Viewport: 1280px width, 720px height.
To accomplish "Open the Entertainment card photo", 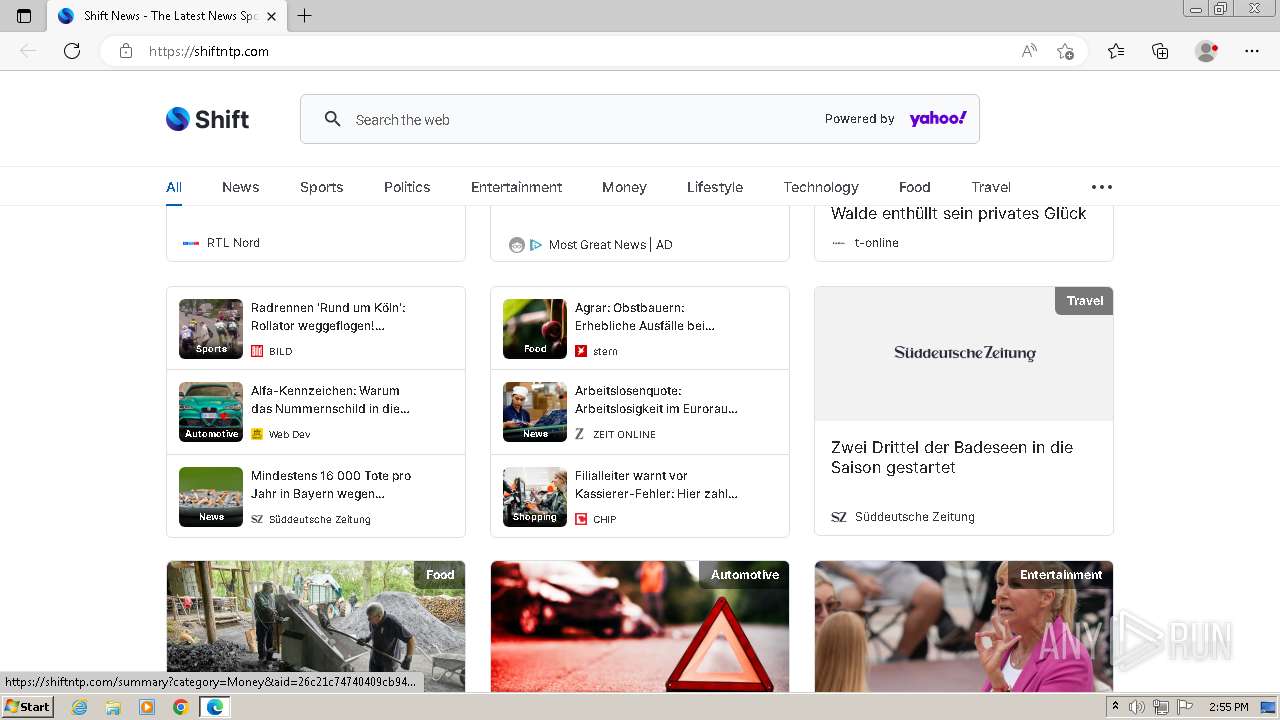I will click(x=964, y=626).
